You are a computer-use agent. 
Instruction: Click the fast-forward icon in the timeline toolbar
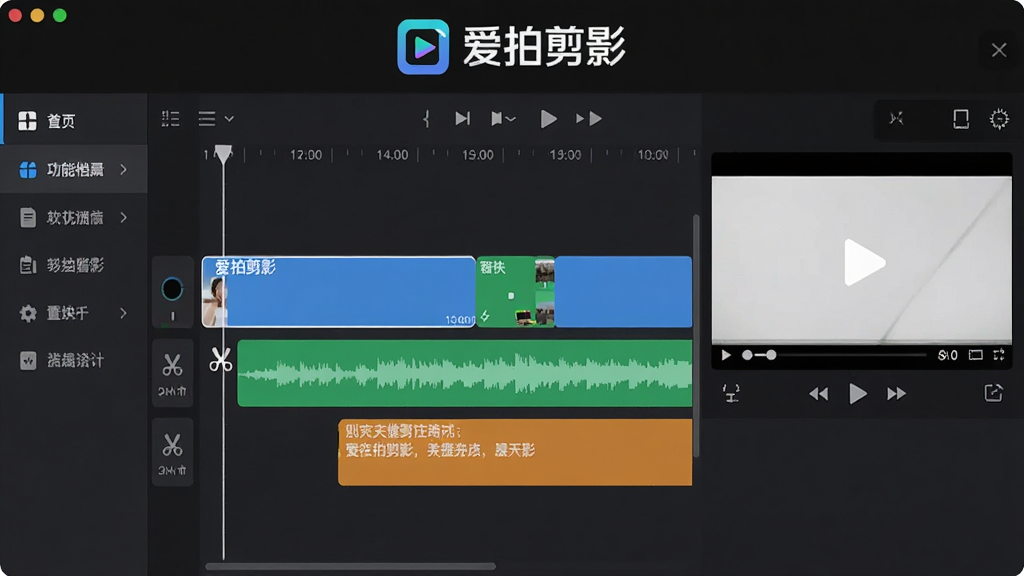tap(588, 118)
